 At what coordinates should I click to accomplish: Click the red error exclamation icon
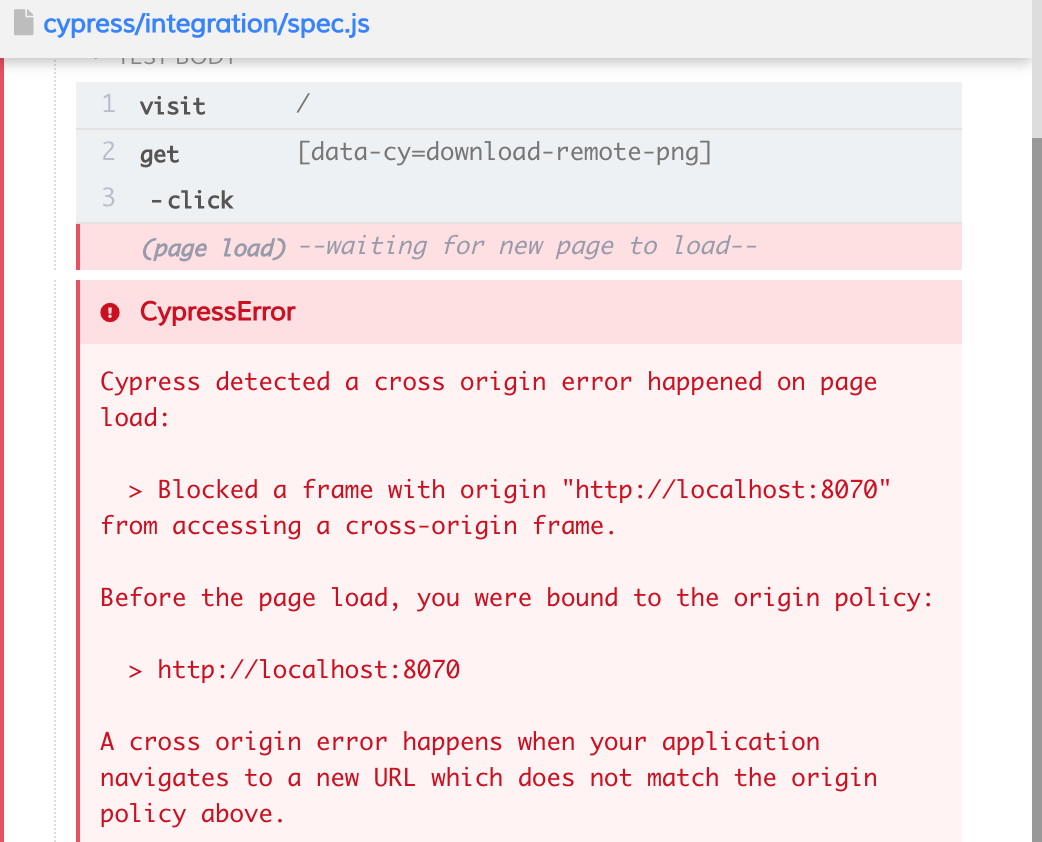[110, 312]
